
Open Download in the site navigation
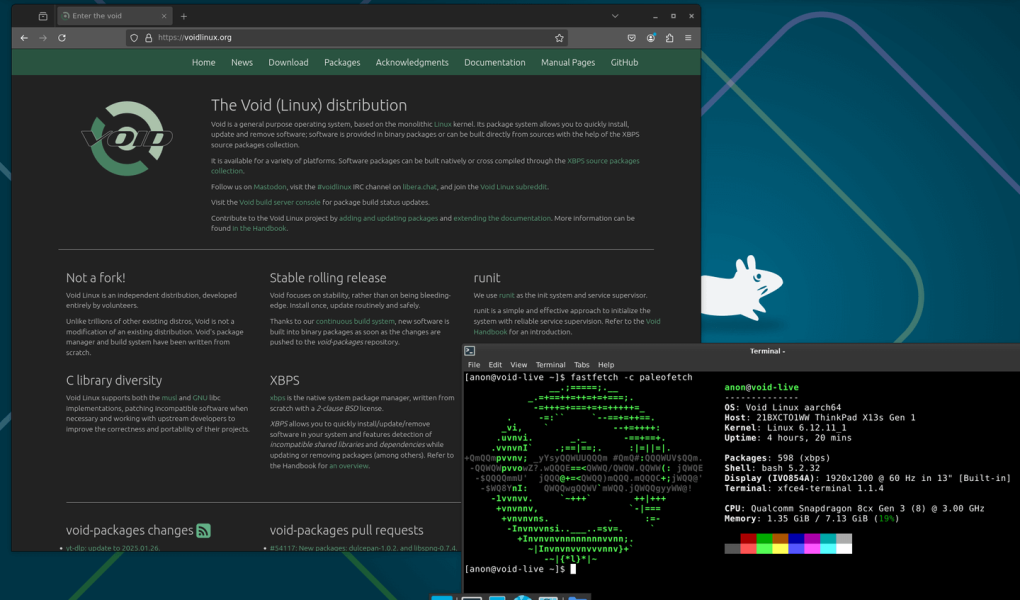point(288,62)
